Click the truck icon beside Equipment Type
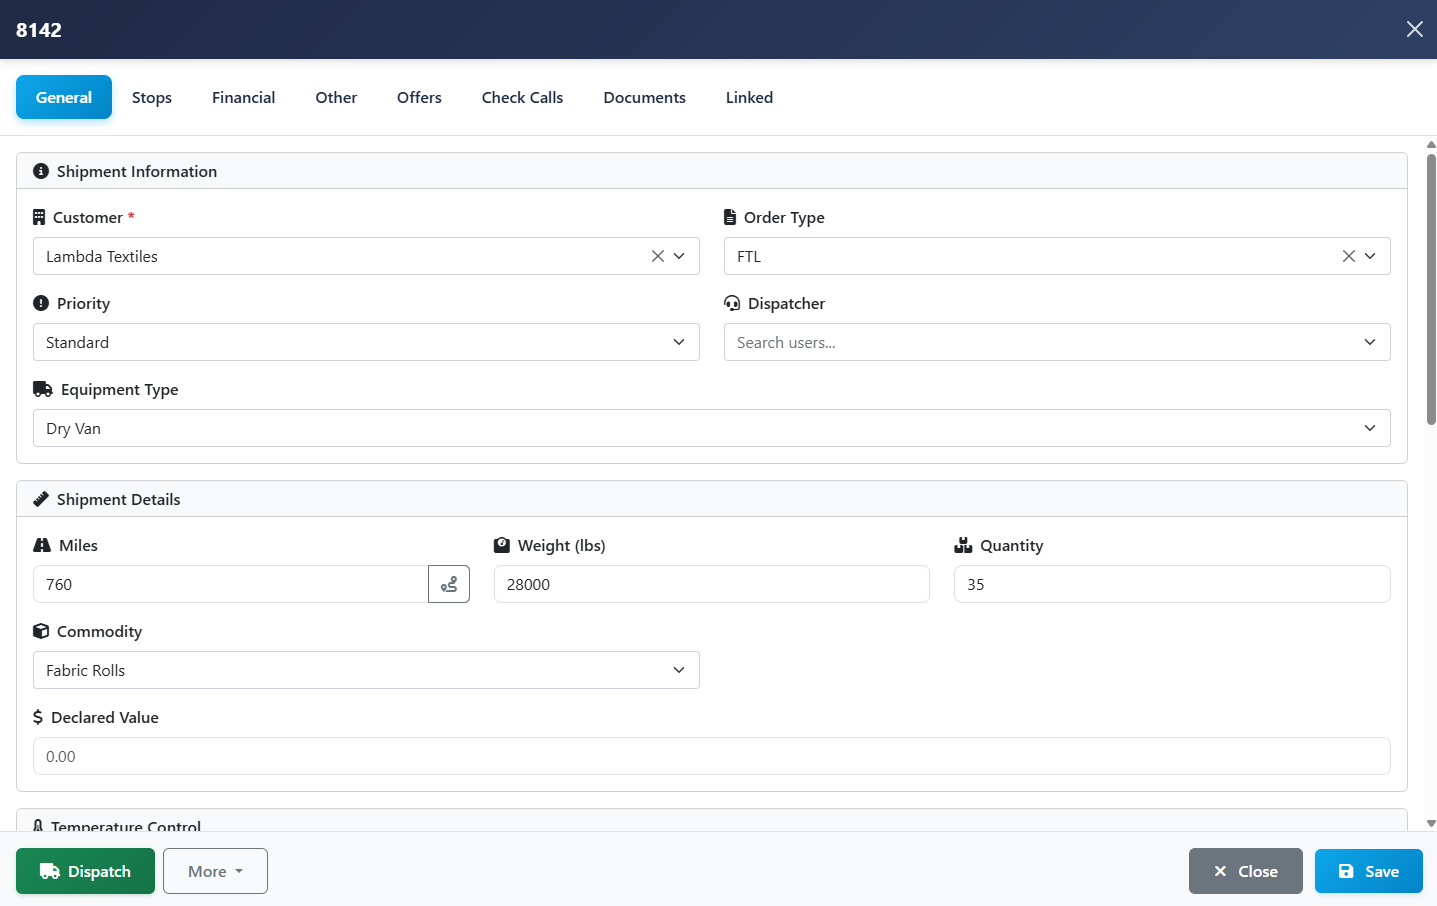This screenshot has width=1437, height=906. coord(43,389)
